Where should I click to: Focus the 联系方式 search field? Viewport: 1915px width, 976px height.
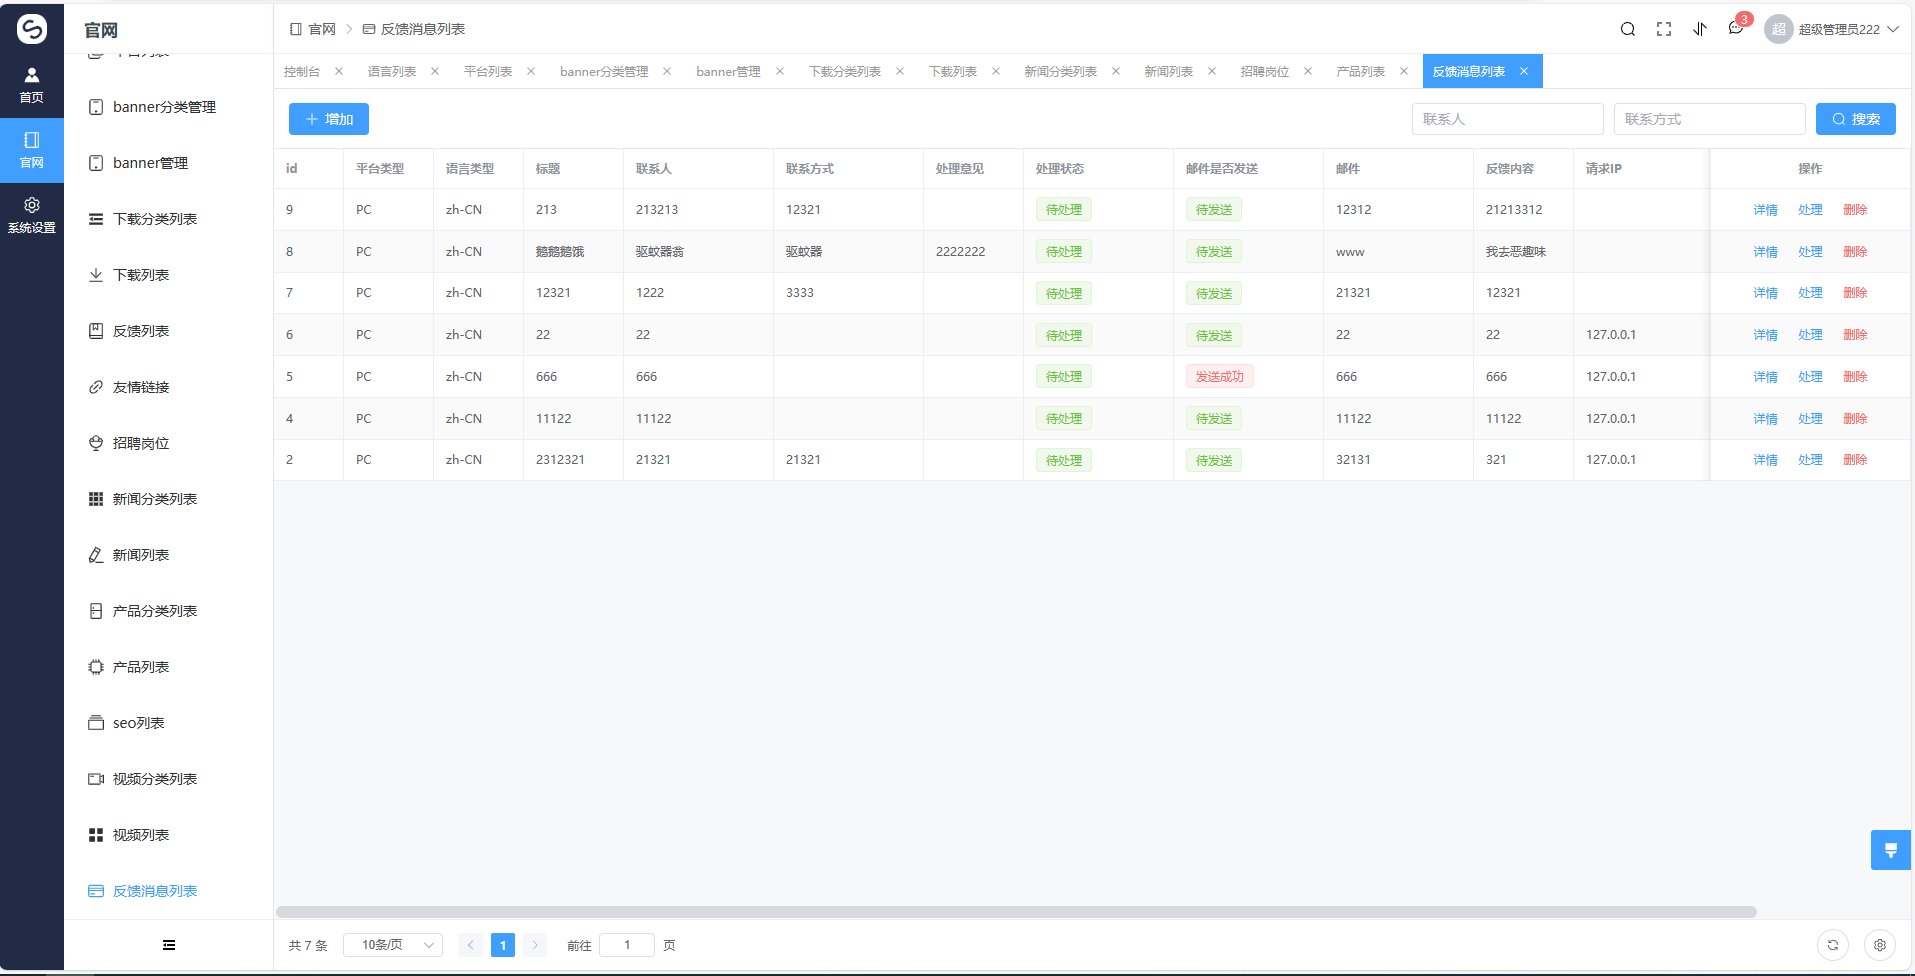coord(1710,119)
